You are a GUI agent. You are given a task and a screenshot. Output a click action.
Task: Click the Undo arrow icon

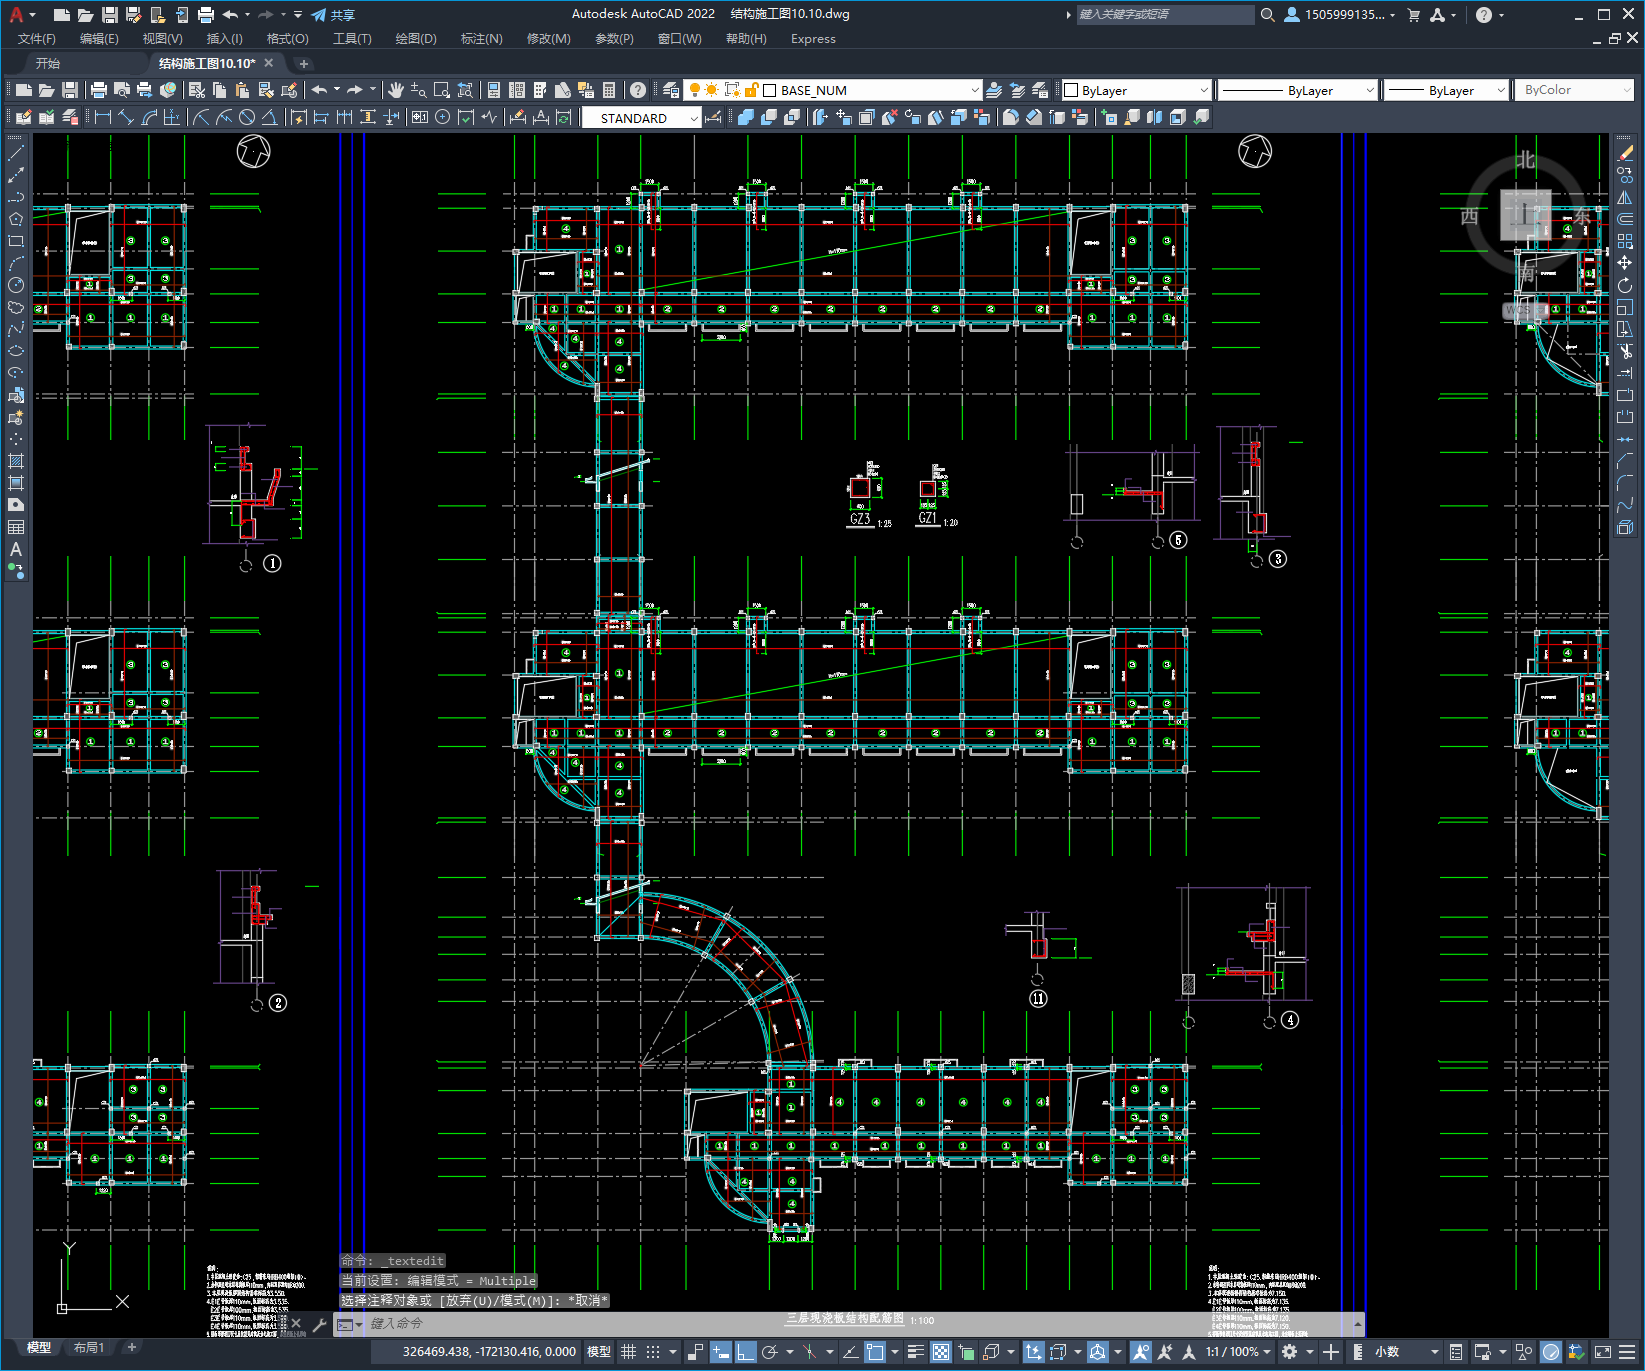319,90
